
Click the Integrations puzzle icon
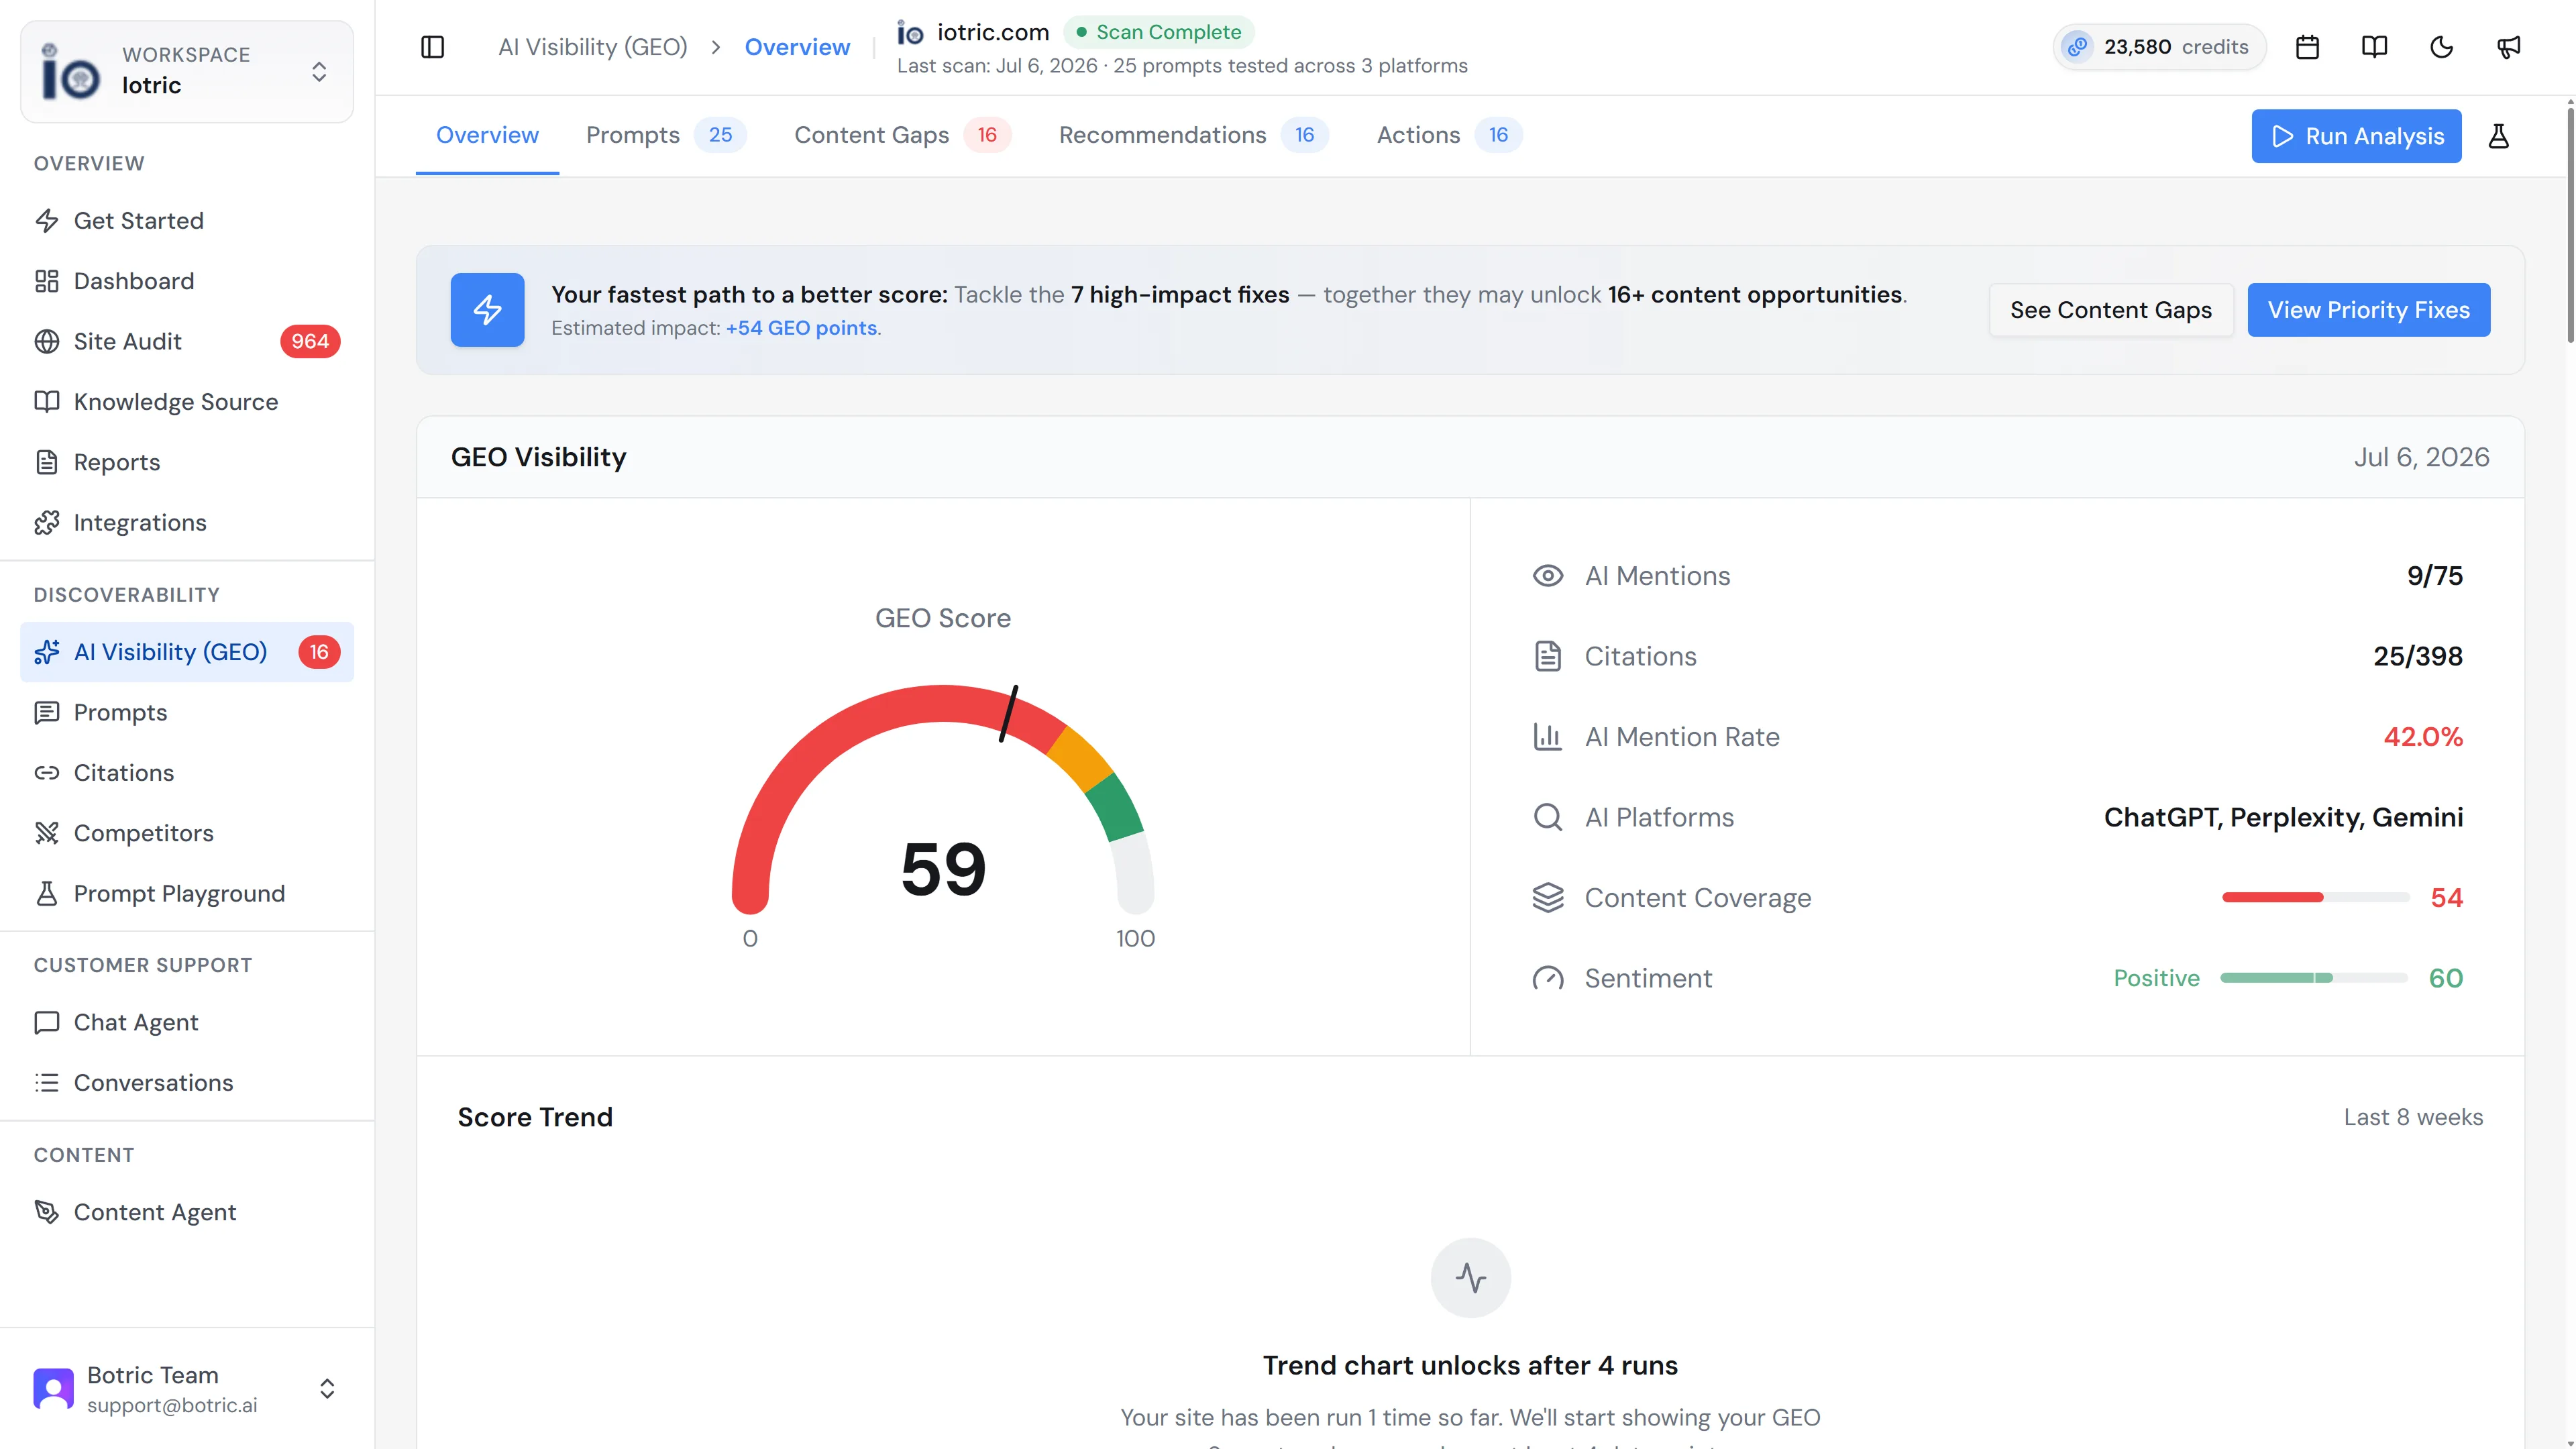[47, 523]
